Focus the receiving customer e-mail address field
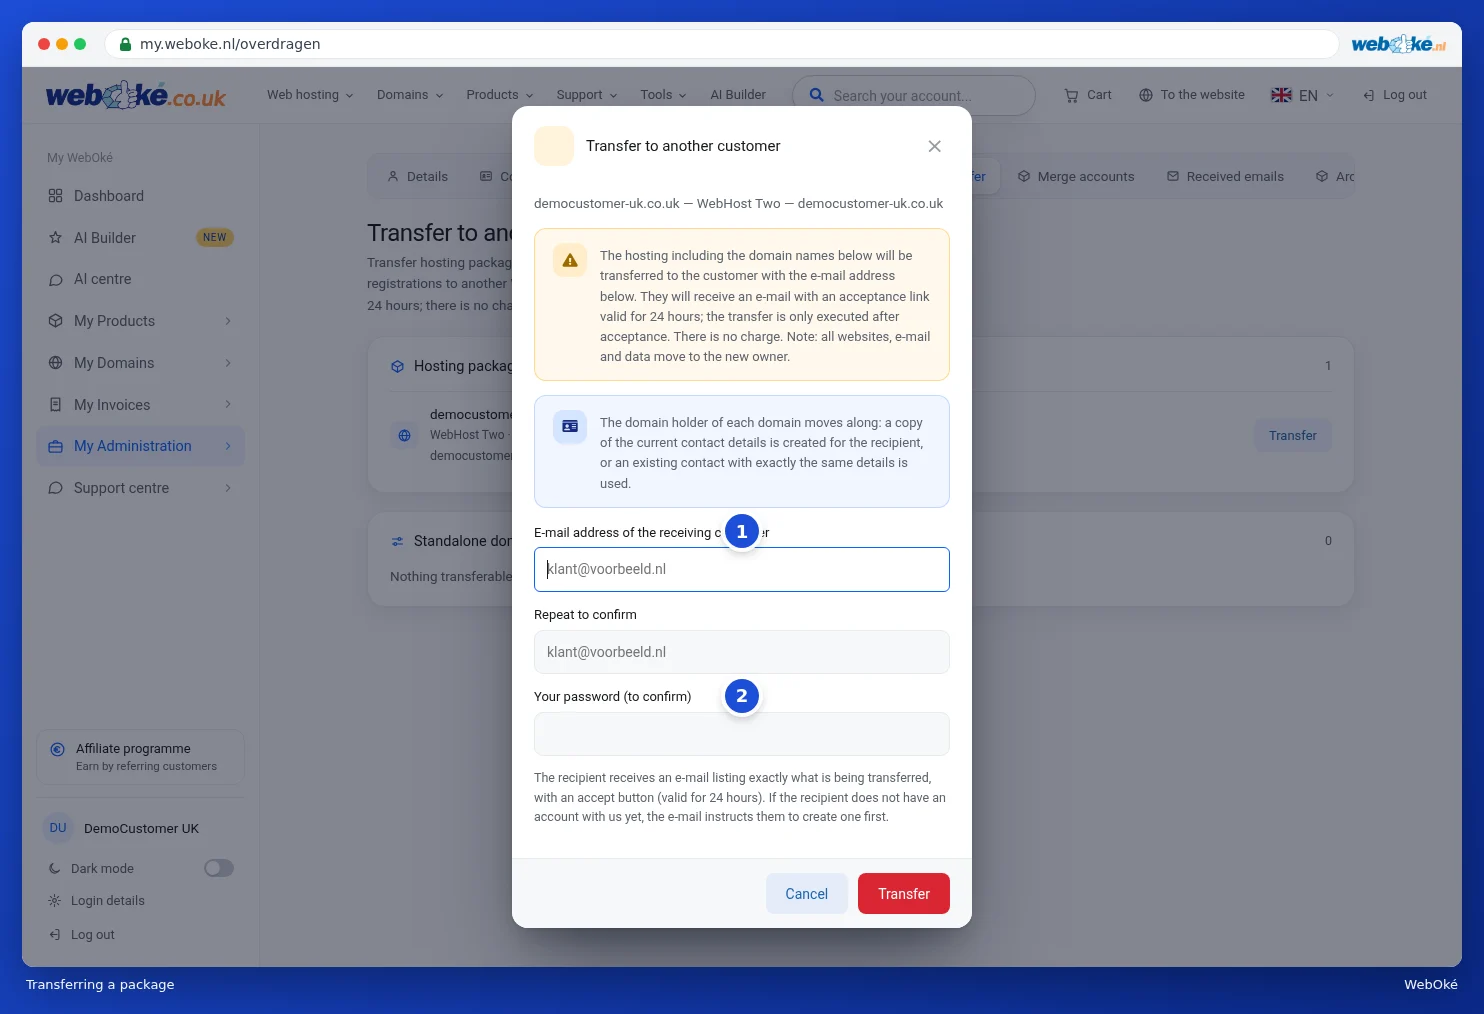Viewport: 1484px width, 1014px height. (742, 570)
